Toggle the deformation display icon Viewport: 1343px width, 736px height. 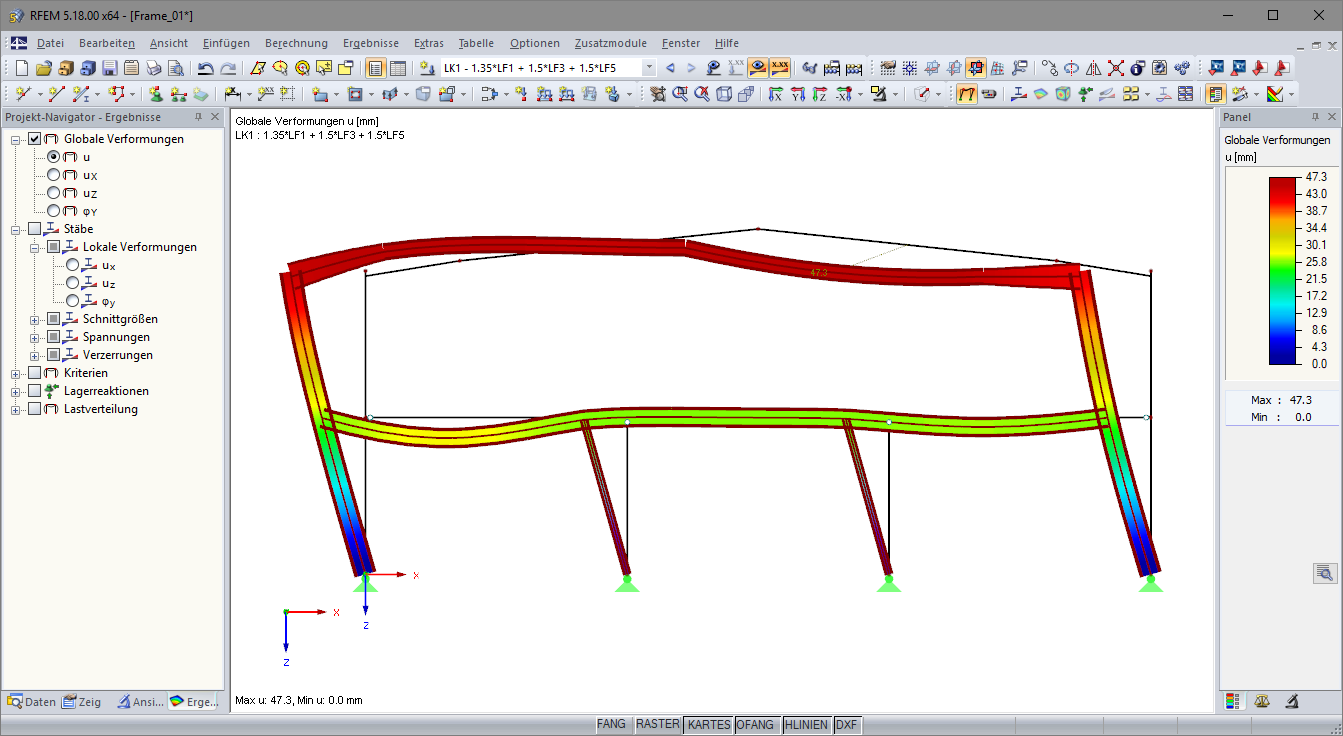[x=967, y=94]
